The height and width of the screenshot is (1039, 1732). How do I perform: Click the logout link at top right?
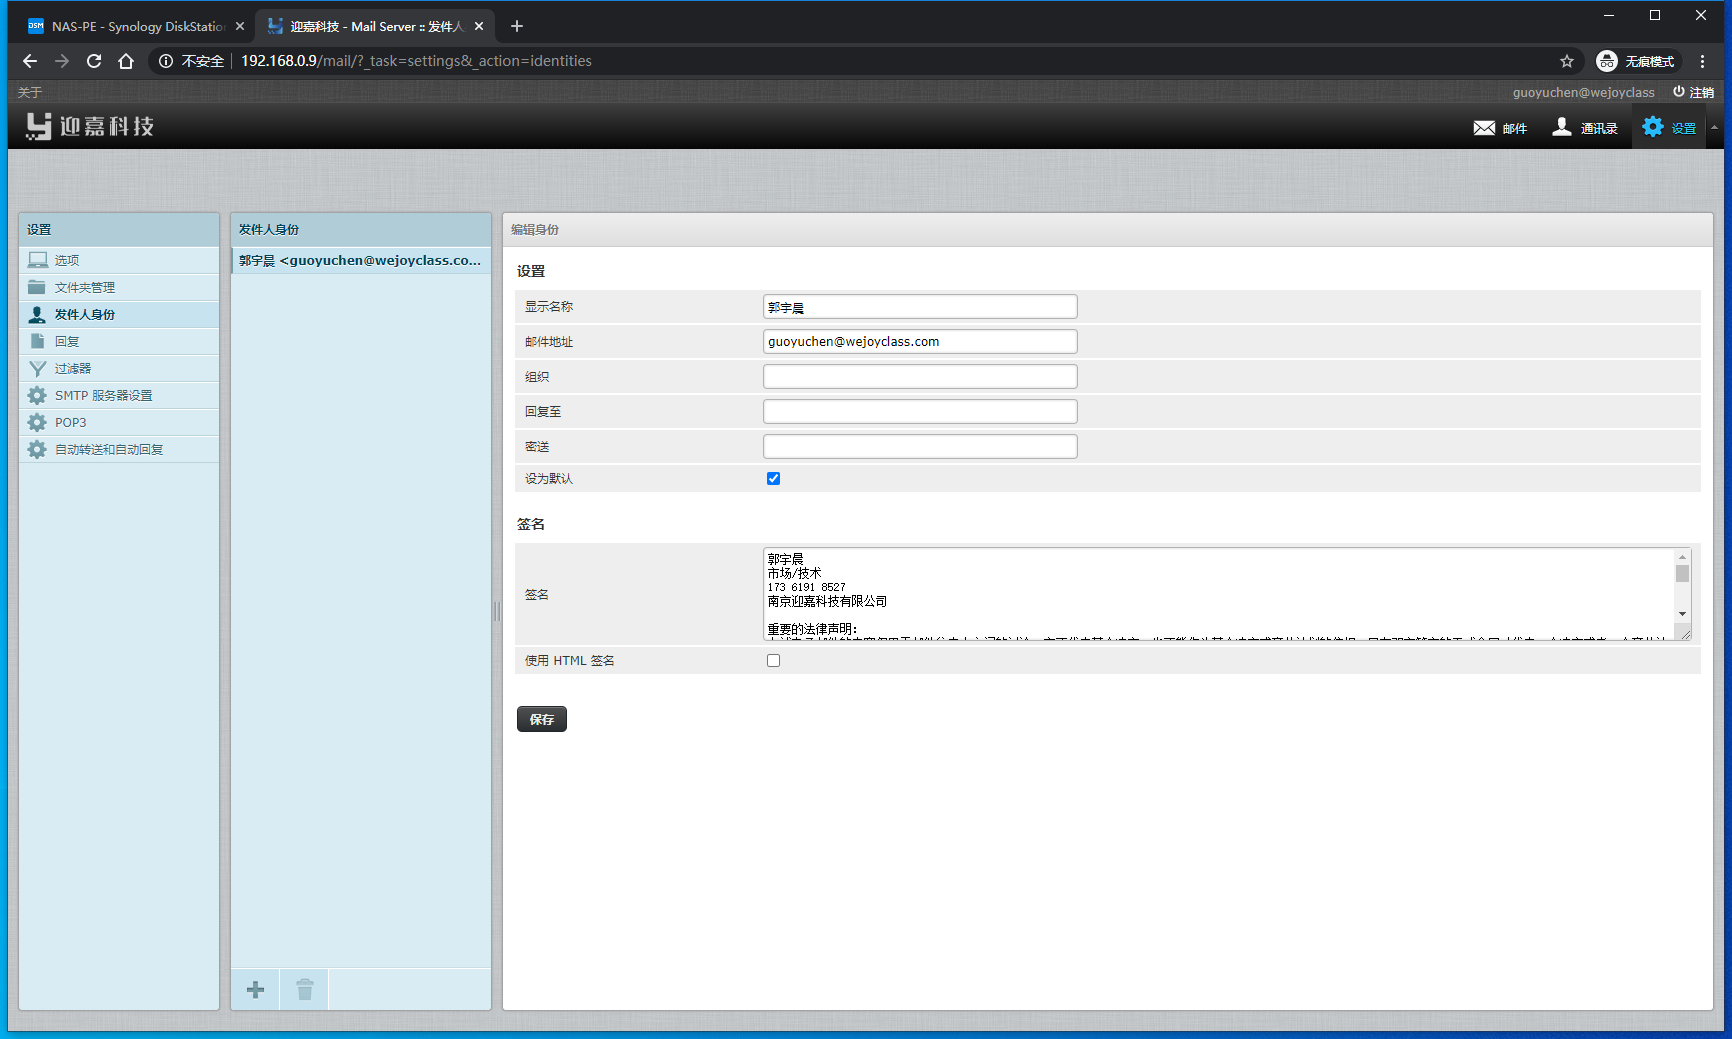(1693, 92)
